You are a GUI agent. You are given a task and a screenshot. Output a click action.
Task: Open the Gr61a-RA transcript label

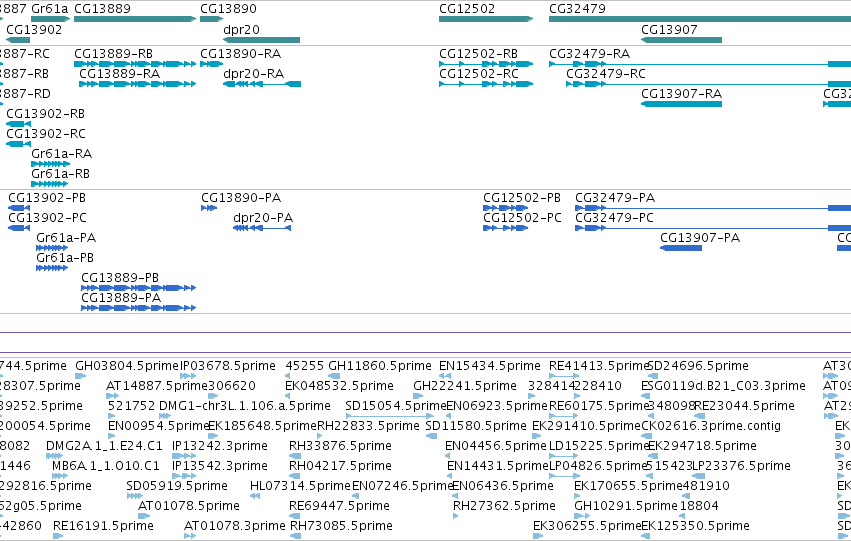click(x=61, y=154)
